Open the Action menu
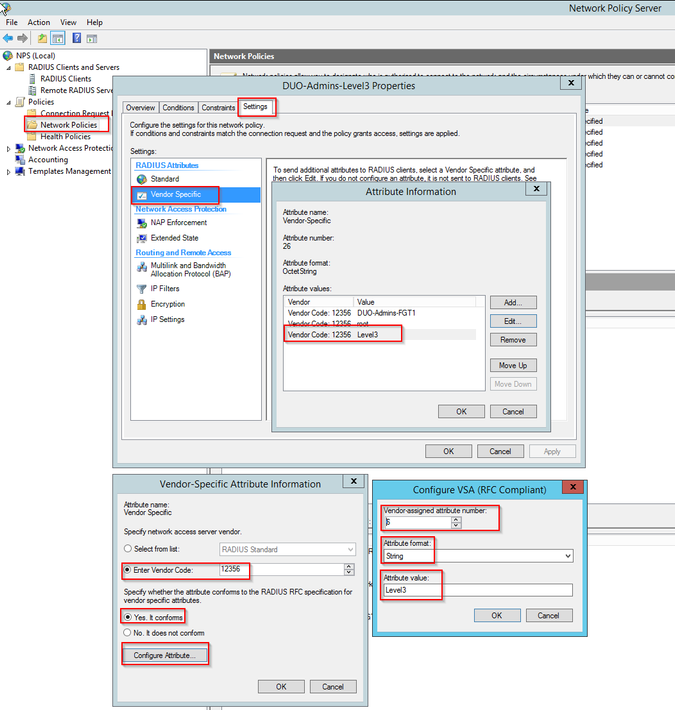Screen dimensions: 675x710 (39, 22)
